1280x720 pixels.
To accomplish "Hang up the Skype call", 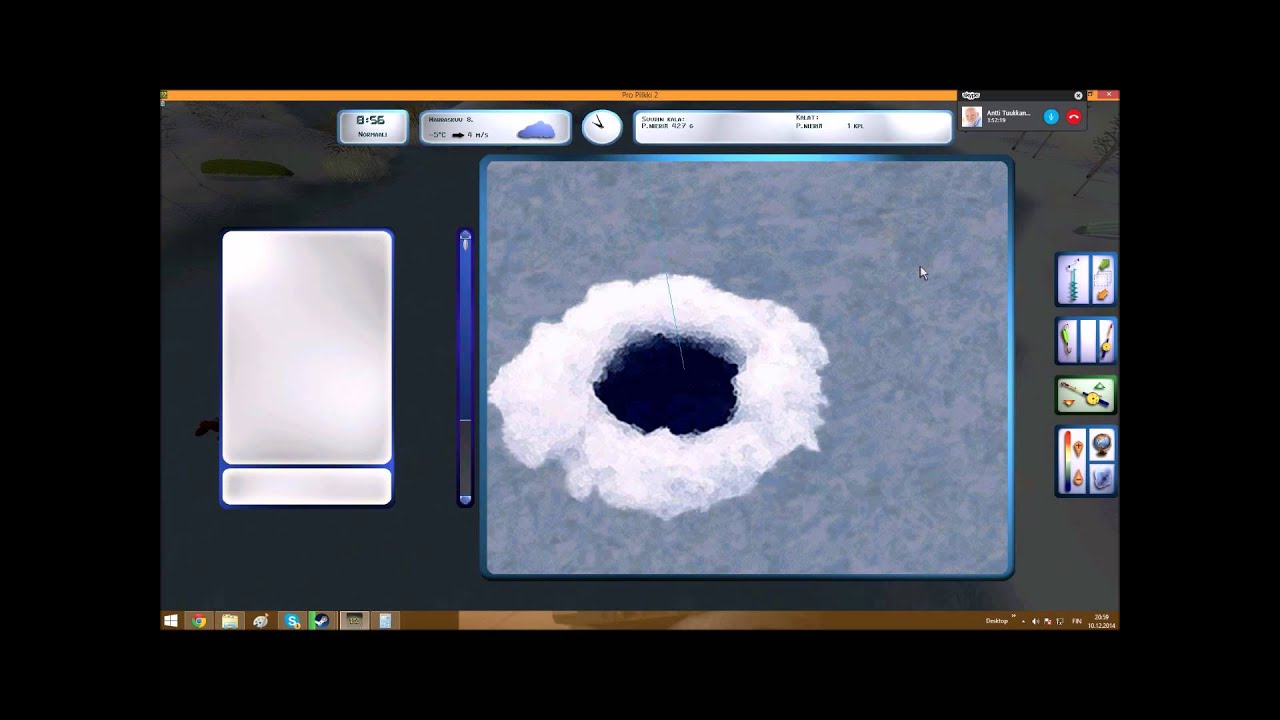I will (x=1074, y=117).
